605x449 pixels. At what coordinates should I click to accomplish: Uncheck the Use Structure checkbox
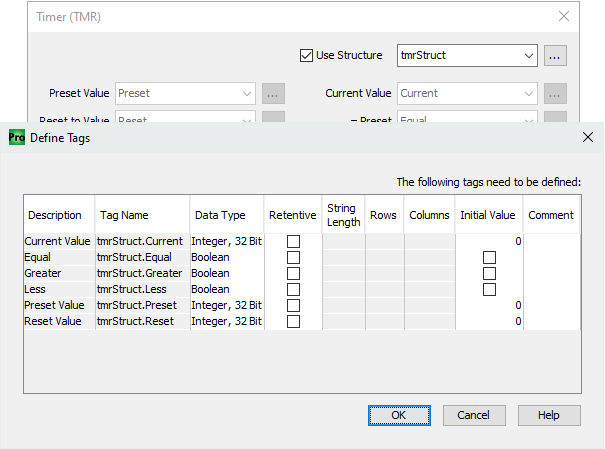coord(307,56)
